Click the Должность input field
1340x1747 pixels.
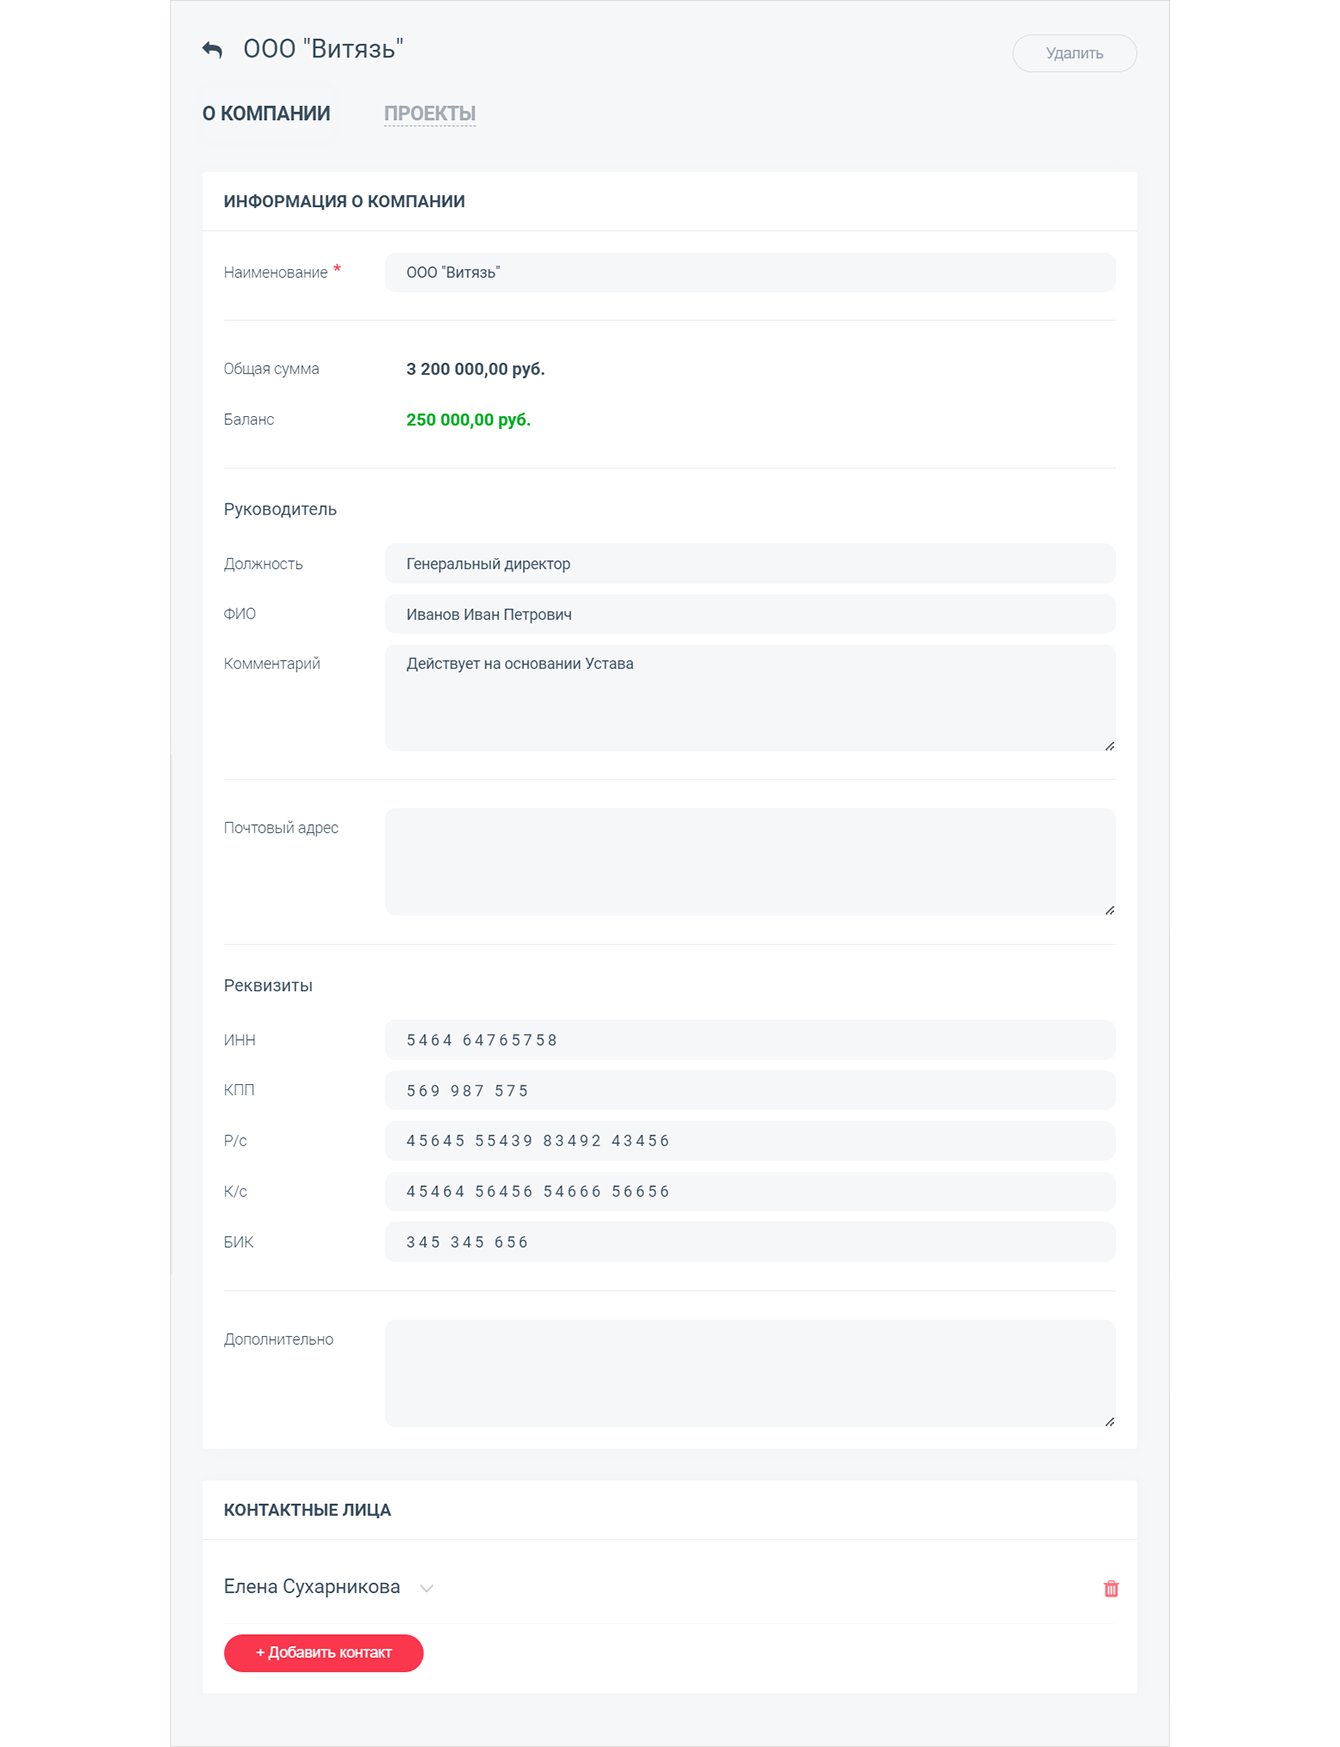coord(749,564)
